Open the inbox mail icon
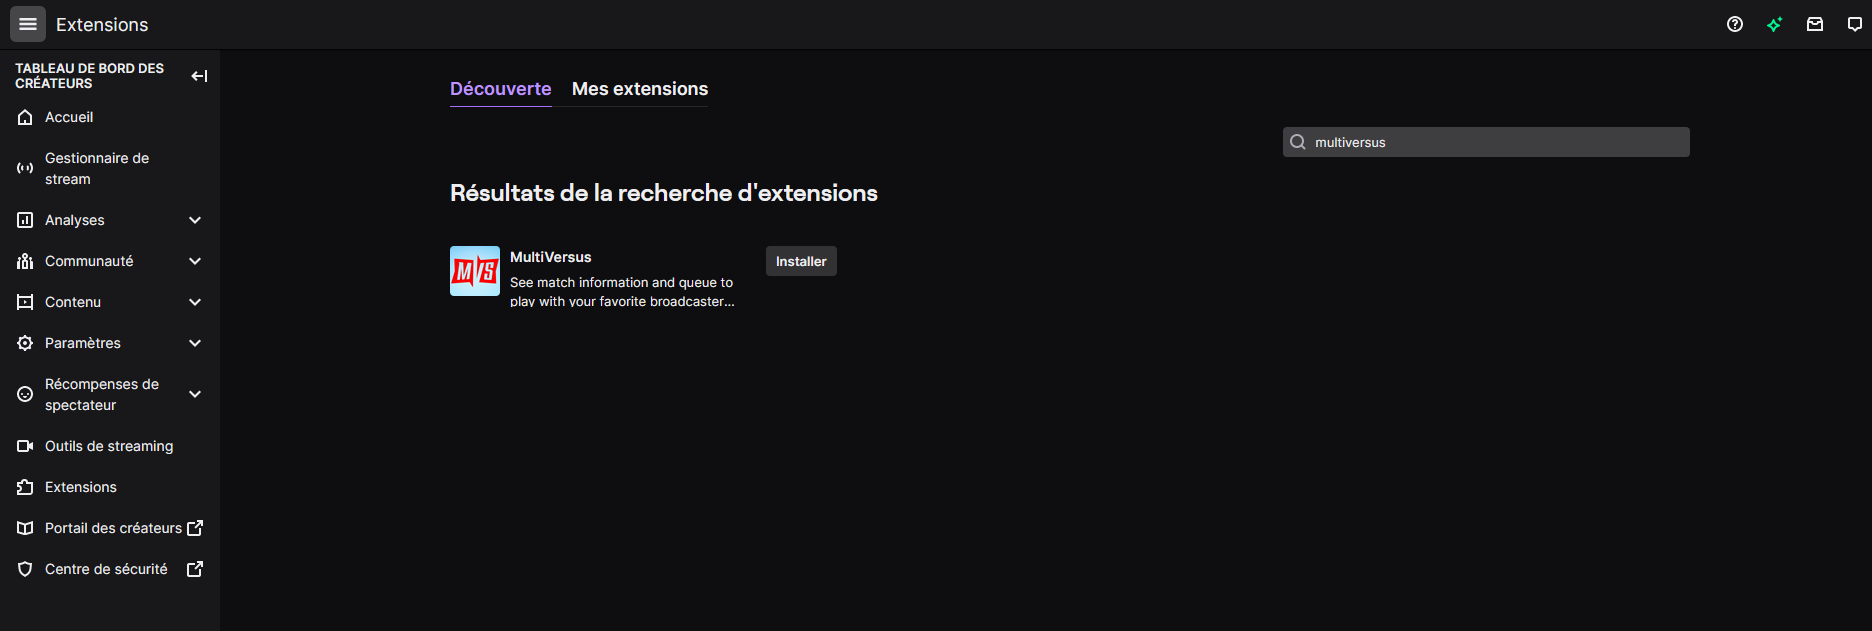Viewport: 1872px width, 631px height. (1815, 24)
